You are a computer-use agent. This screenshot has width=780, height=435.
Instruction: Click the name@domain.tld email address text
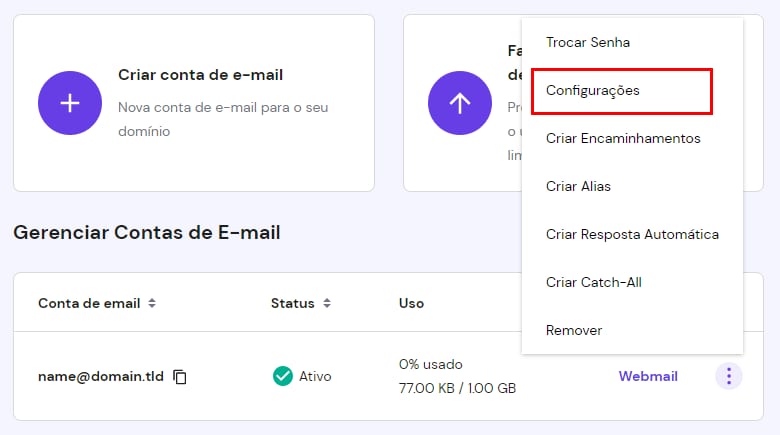coord(100,376)
